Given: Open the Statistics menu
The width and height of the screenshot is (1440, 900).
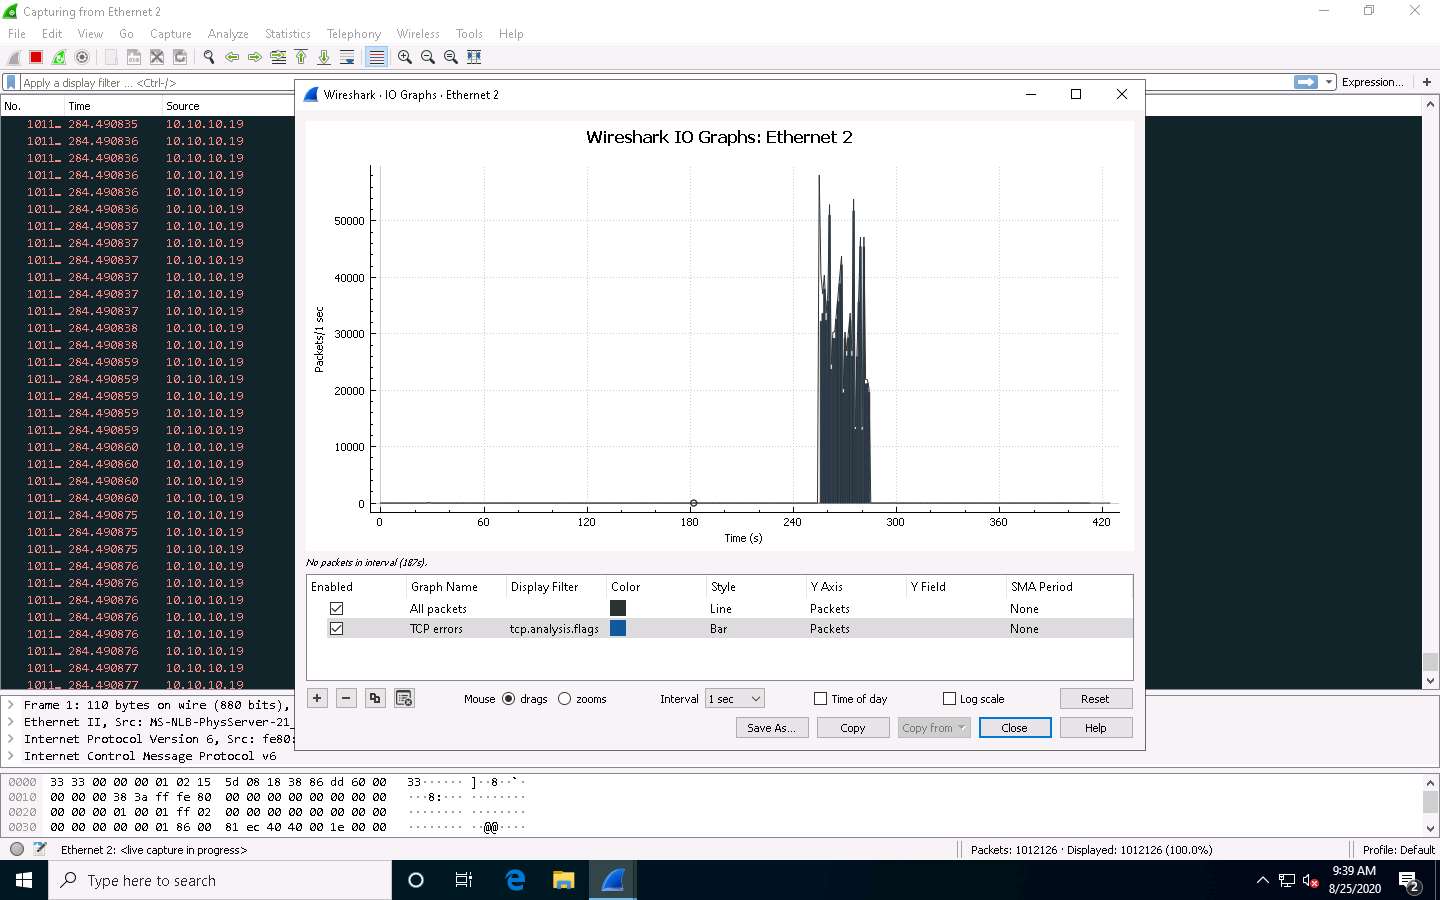Looking at the screenshot, I should [287, 33].
